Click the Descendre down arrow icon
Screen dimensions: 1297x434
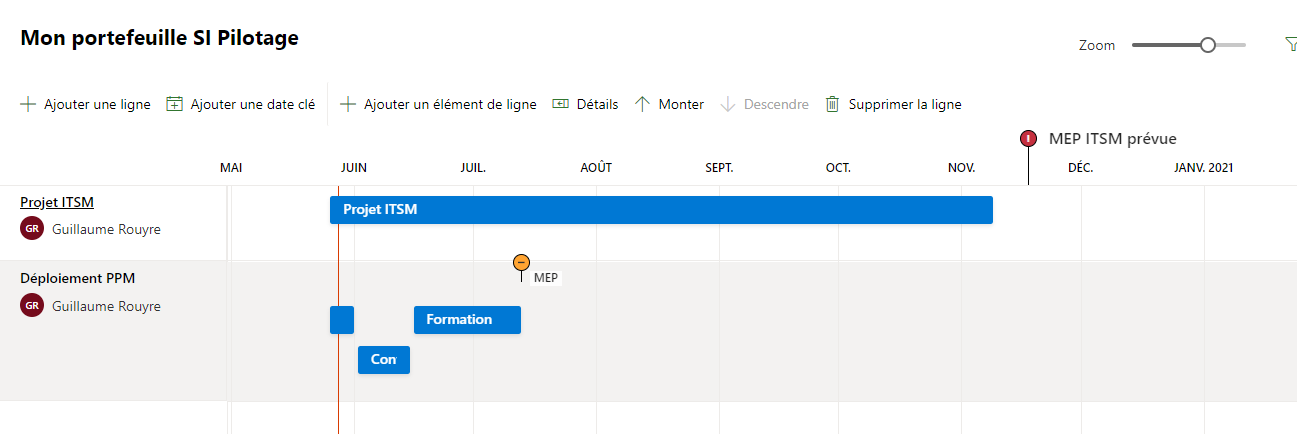(x=728, y=104)
